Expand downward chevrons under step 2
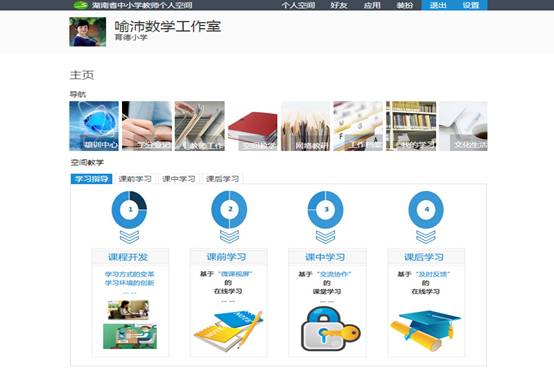This screenshot has width=554, height=370. pyautogui.click(x=229, y=237)
